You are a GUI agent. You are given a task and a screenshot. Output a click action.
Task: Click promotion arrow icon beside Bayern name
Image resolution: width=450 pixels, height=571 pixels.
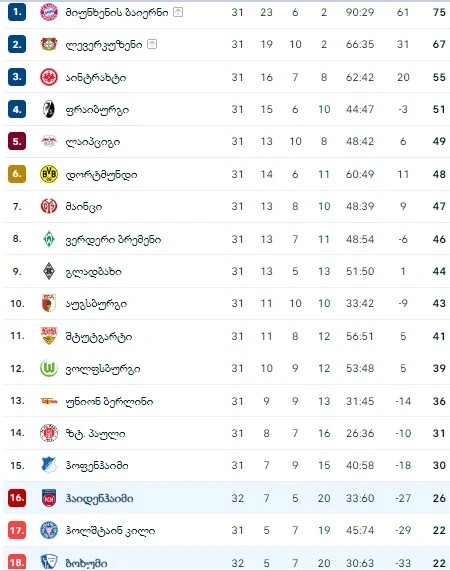[178, 12]
